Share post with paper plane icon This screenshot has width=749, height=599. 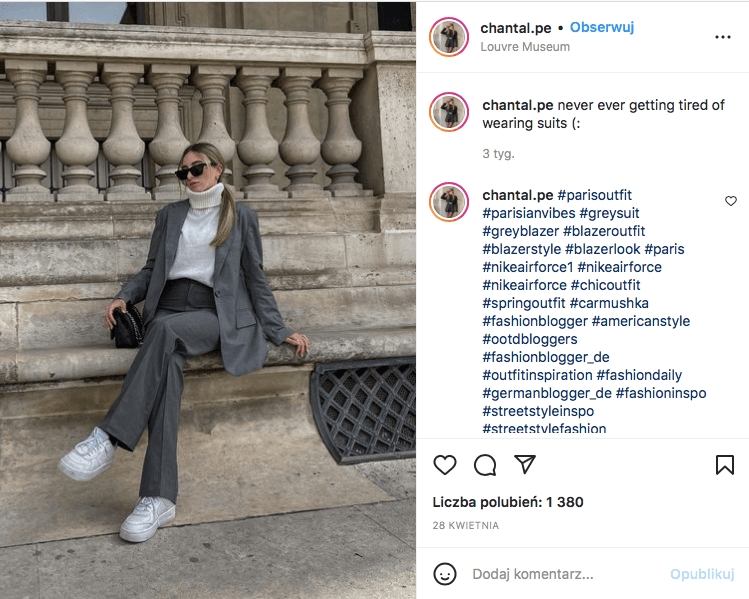524,464
